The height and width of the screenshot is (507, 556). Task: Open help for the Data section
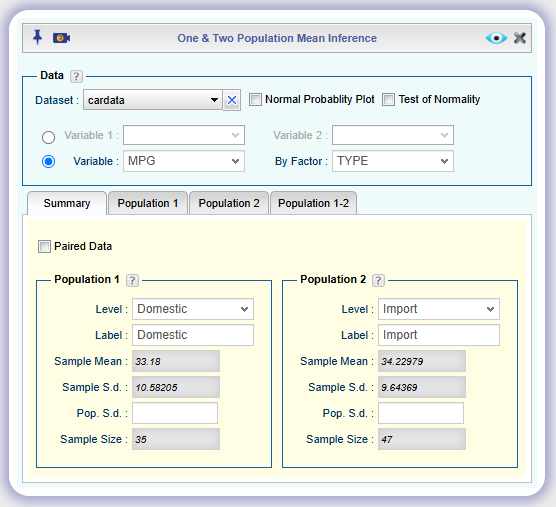pyautogui.click(x=76, y=76)
